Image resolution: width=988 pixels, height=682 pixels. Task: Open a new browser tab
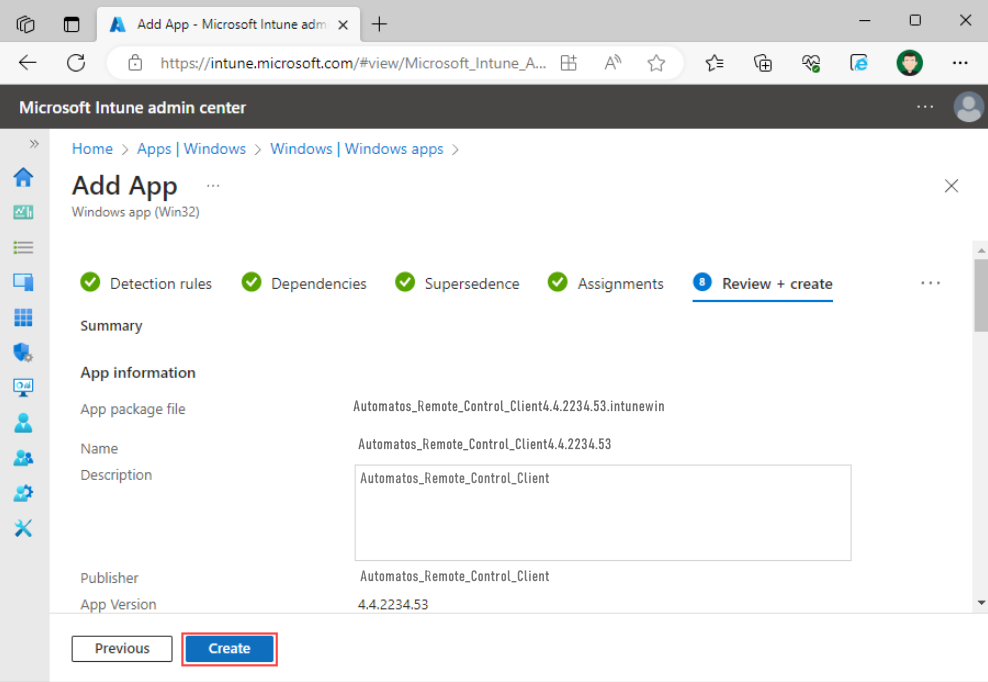point(379,24)
